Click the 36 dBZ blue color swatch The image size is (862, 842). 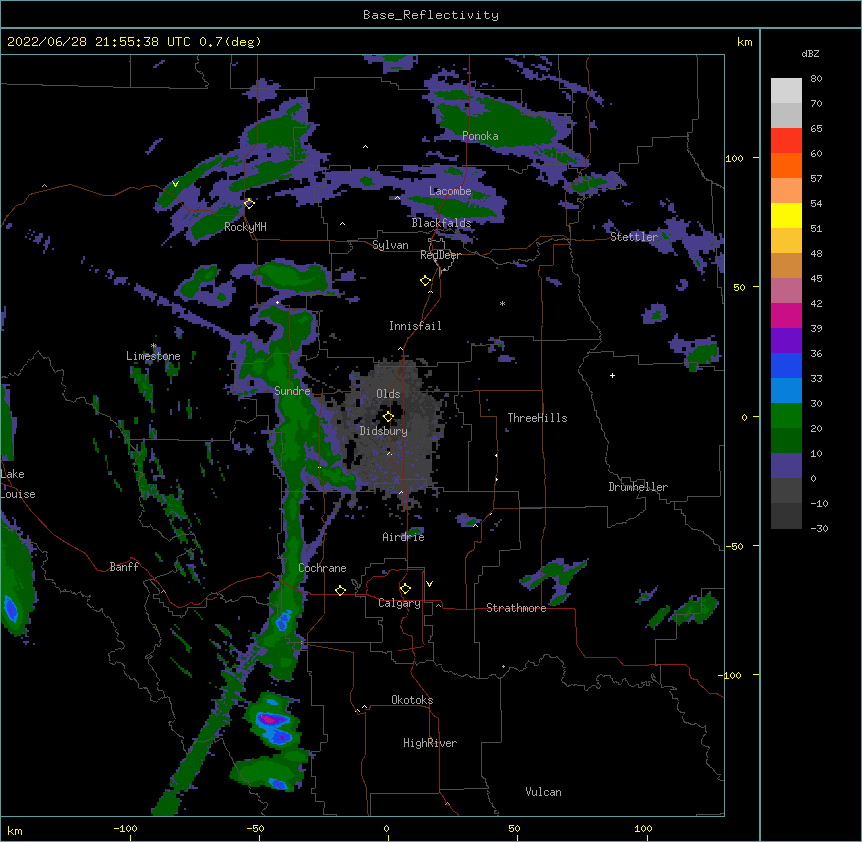[x=786, y=365]
